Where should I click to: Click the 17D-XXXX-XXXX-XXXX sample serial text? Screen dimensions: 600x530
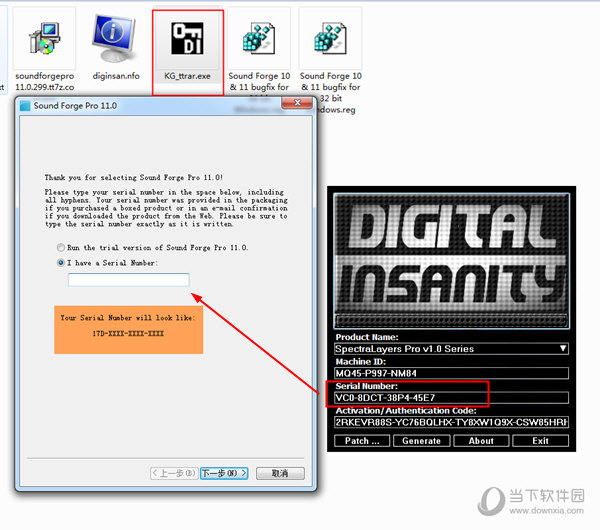pyautogui.click(x=128, y=334)
